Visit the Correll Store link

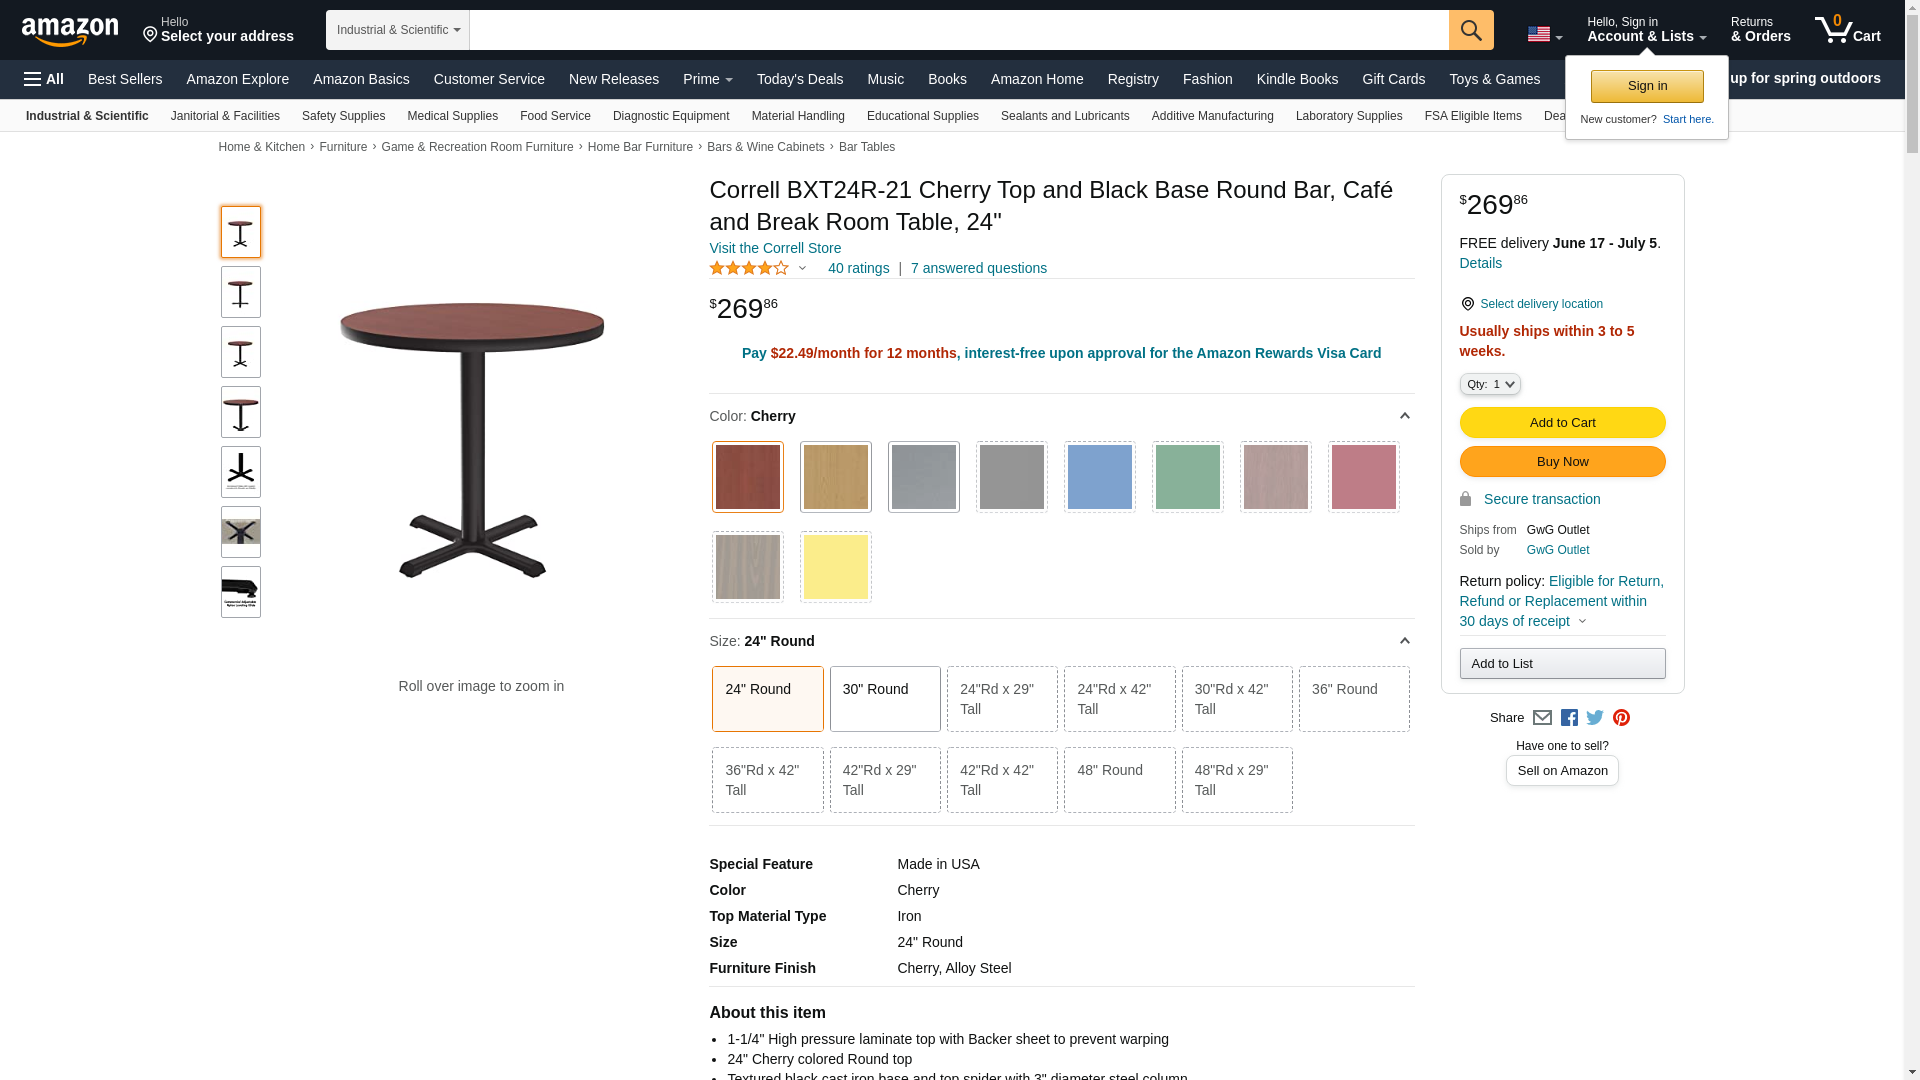[775, 248]
